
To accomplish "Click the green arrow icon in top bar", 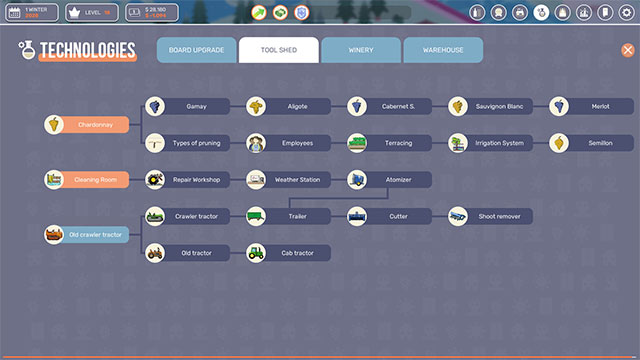I will [259, 13].
